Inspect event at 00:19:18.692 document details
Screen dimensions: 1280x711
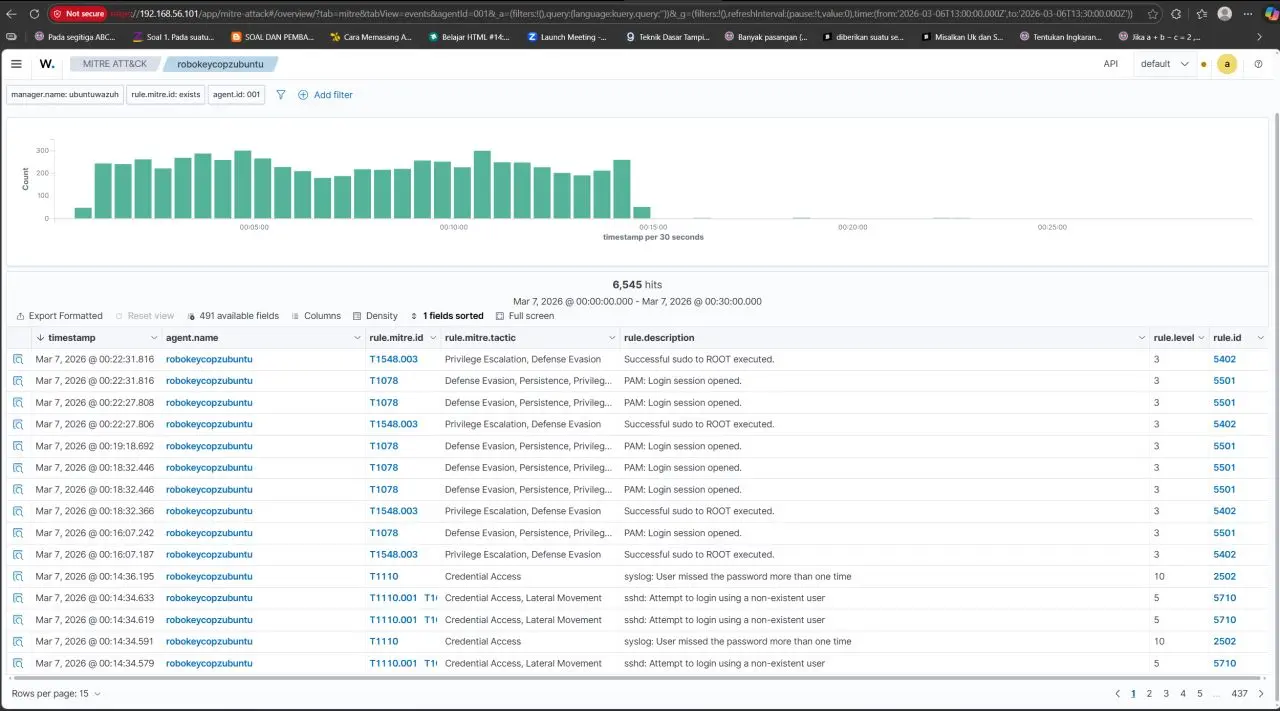click(x=18, y=446)
